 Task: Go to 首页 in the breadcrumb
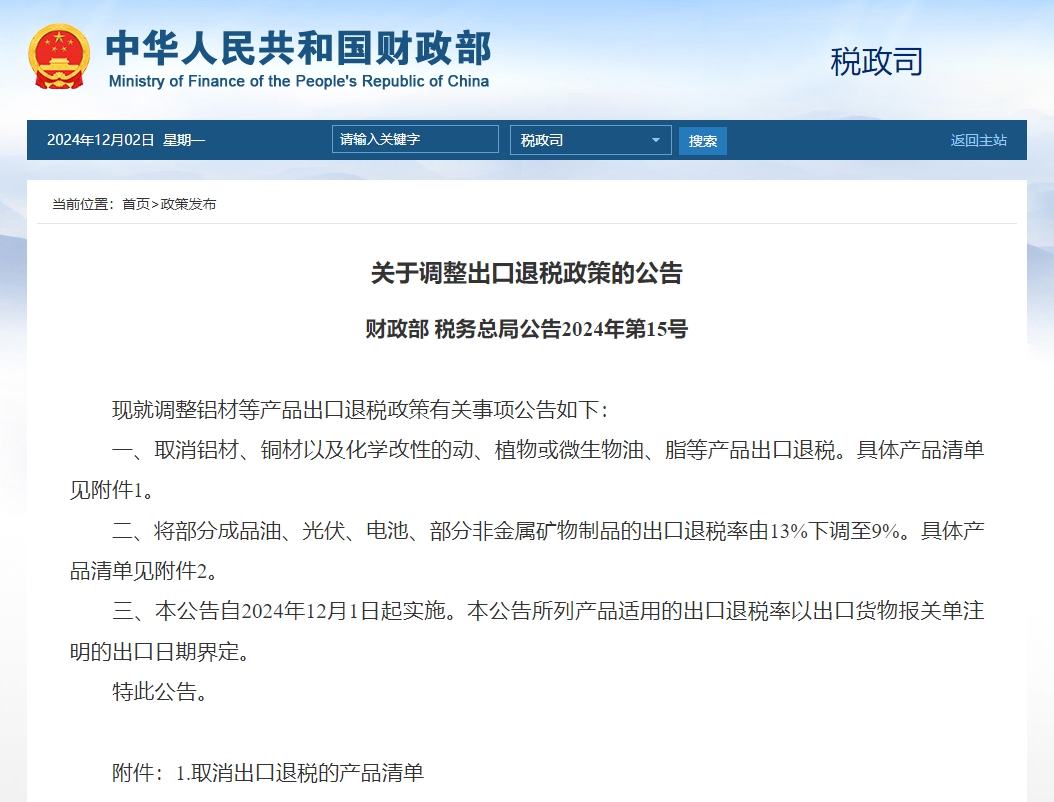click(136, 204)
